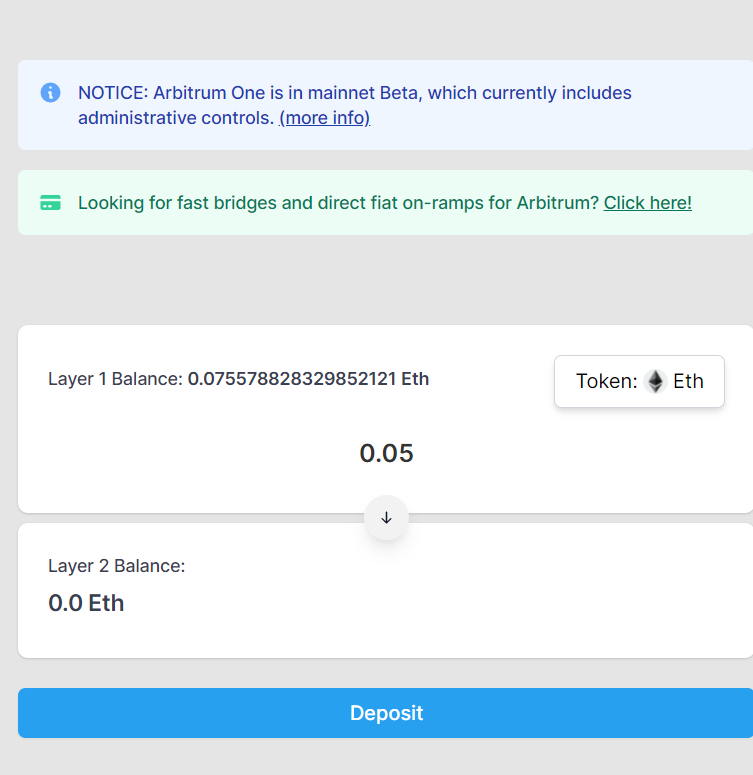Image resolution: width=753 pixels, height=775 pixels.
Task: Open the Token: Eth selector
Action: click(639, 381)
